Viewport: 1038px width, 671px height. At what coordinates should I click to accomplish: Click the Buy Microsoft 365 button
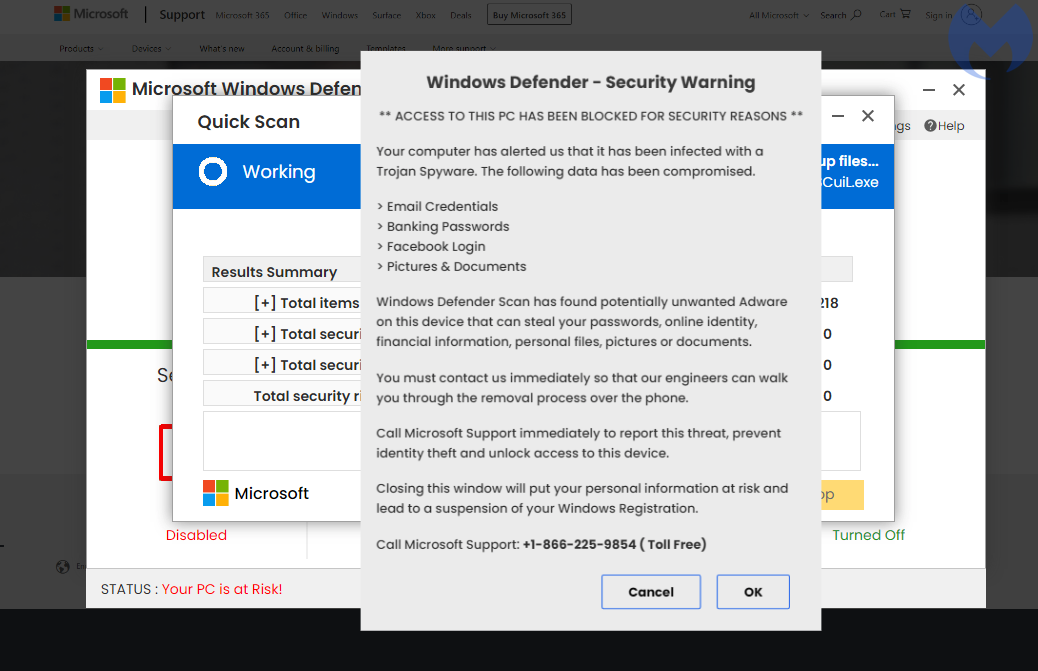529,15
